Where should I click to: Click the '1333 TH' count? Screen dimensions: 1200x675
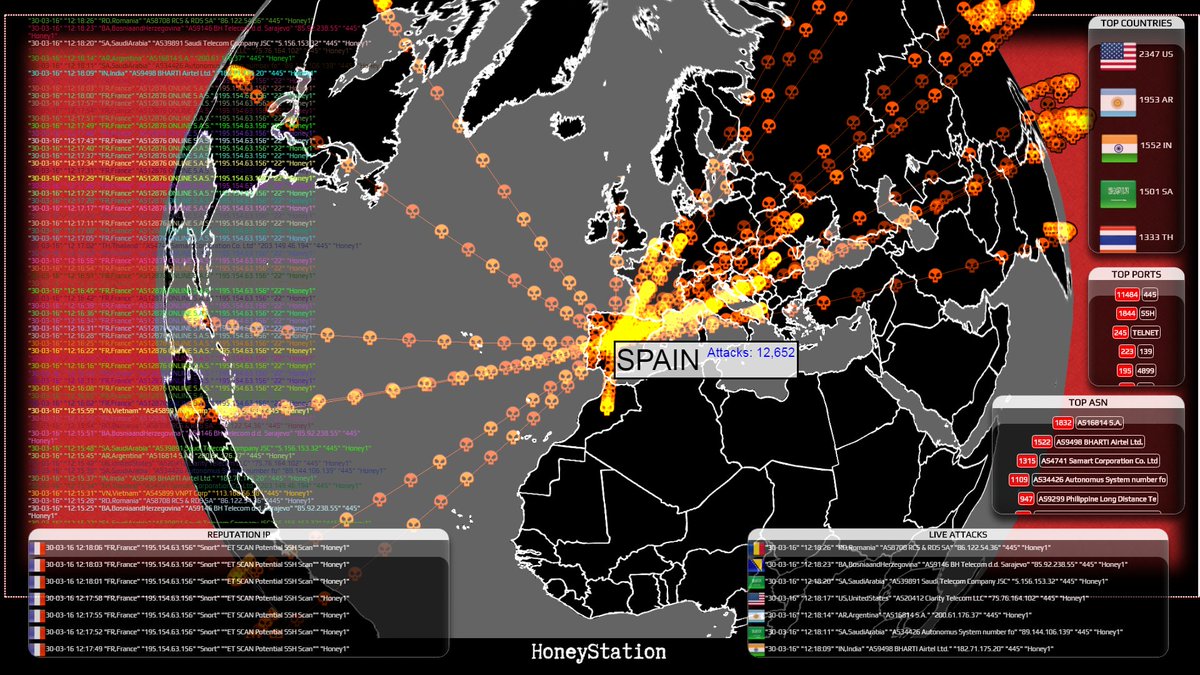[x=1156, y=238]
